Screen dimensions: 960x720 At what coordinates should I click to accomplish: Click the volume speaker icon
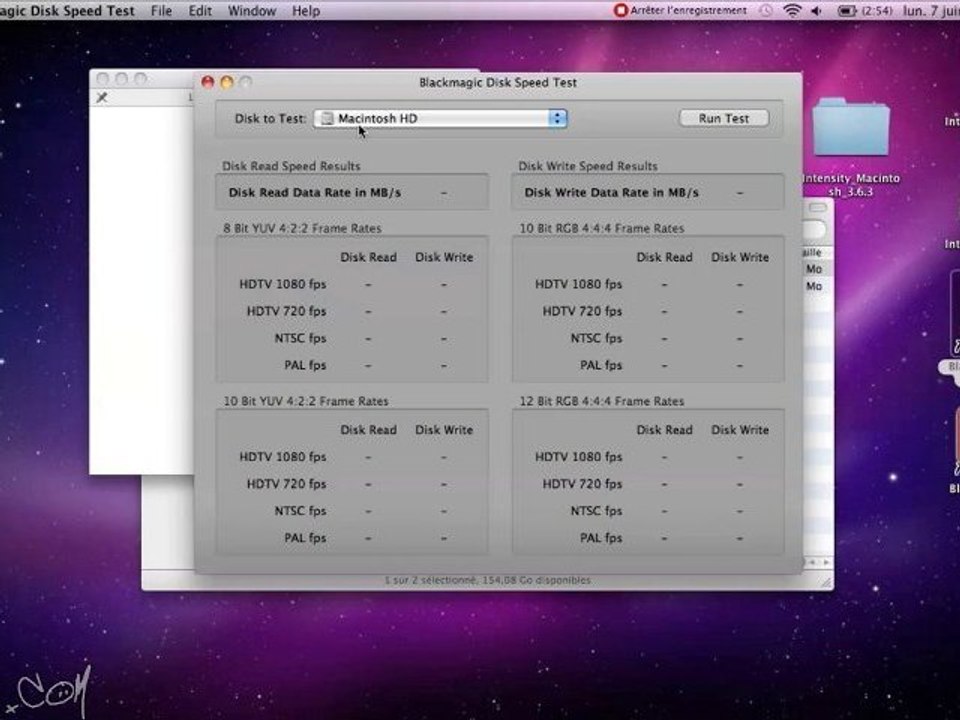[816, 10]
